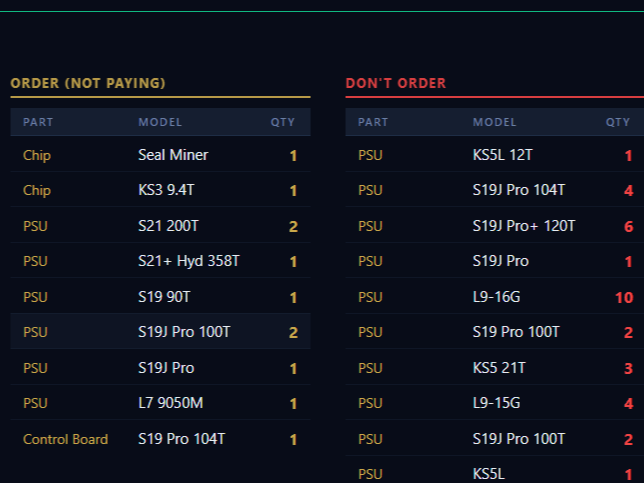Screen dimensions: 644x483
Task: Select the KS3 9.4T model cell
Action: point(166,190)
